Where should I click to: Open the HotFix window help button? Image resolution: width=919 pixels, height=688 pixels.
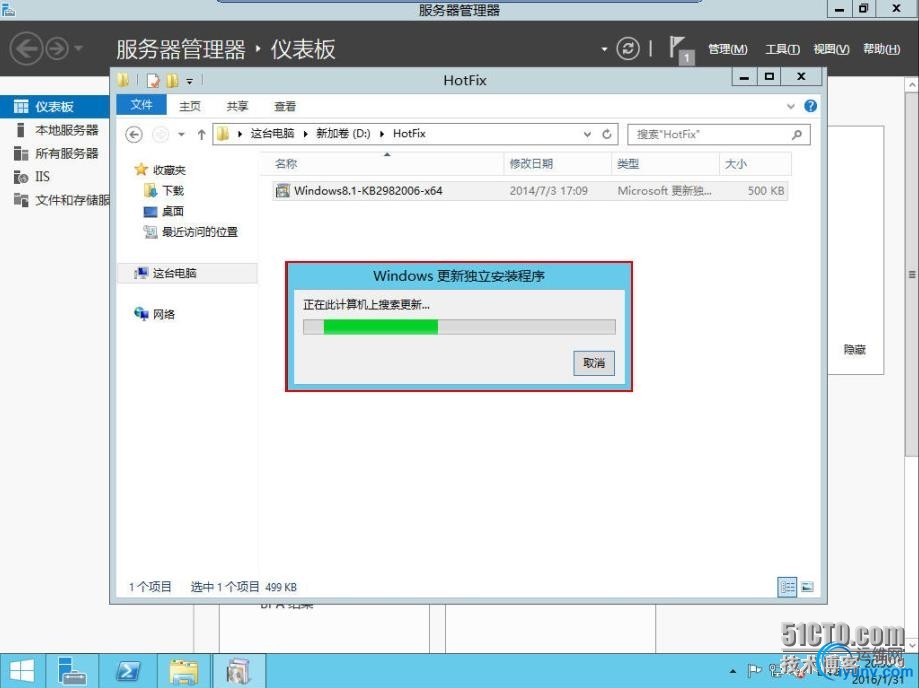811,106
